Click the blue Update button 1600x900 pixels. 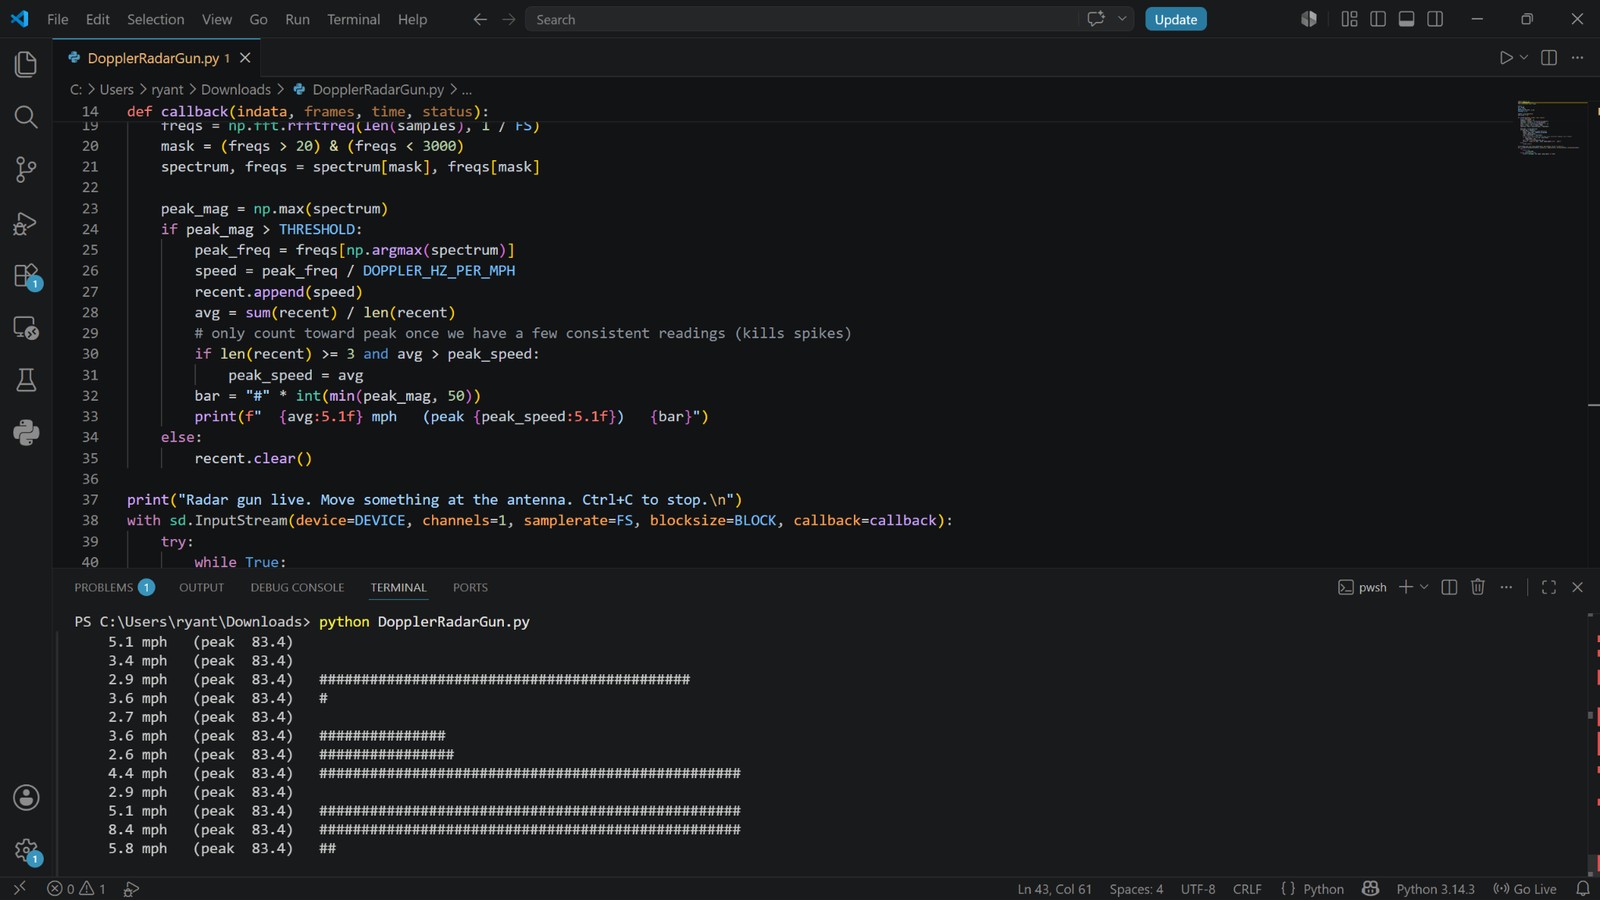pos(1175,19)
